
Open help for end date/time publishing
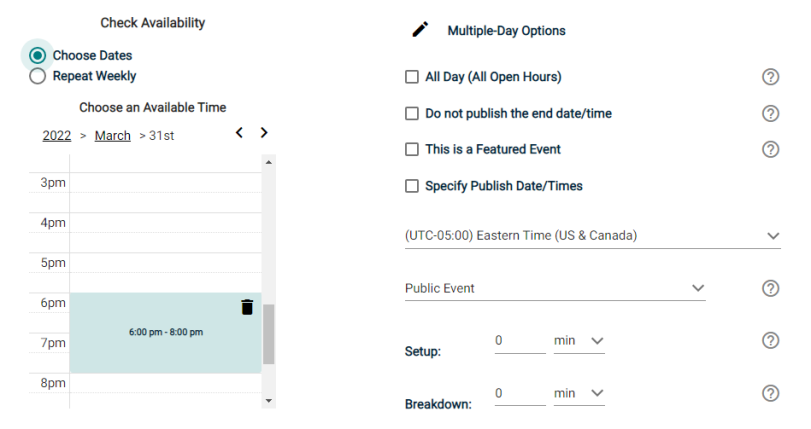click(770, 113)
